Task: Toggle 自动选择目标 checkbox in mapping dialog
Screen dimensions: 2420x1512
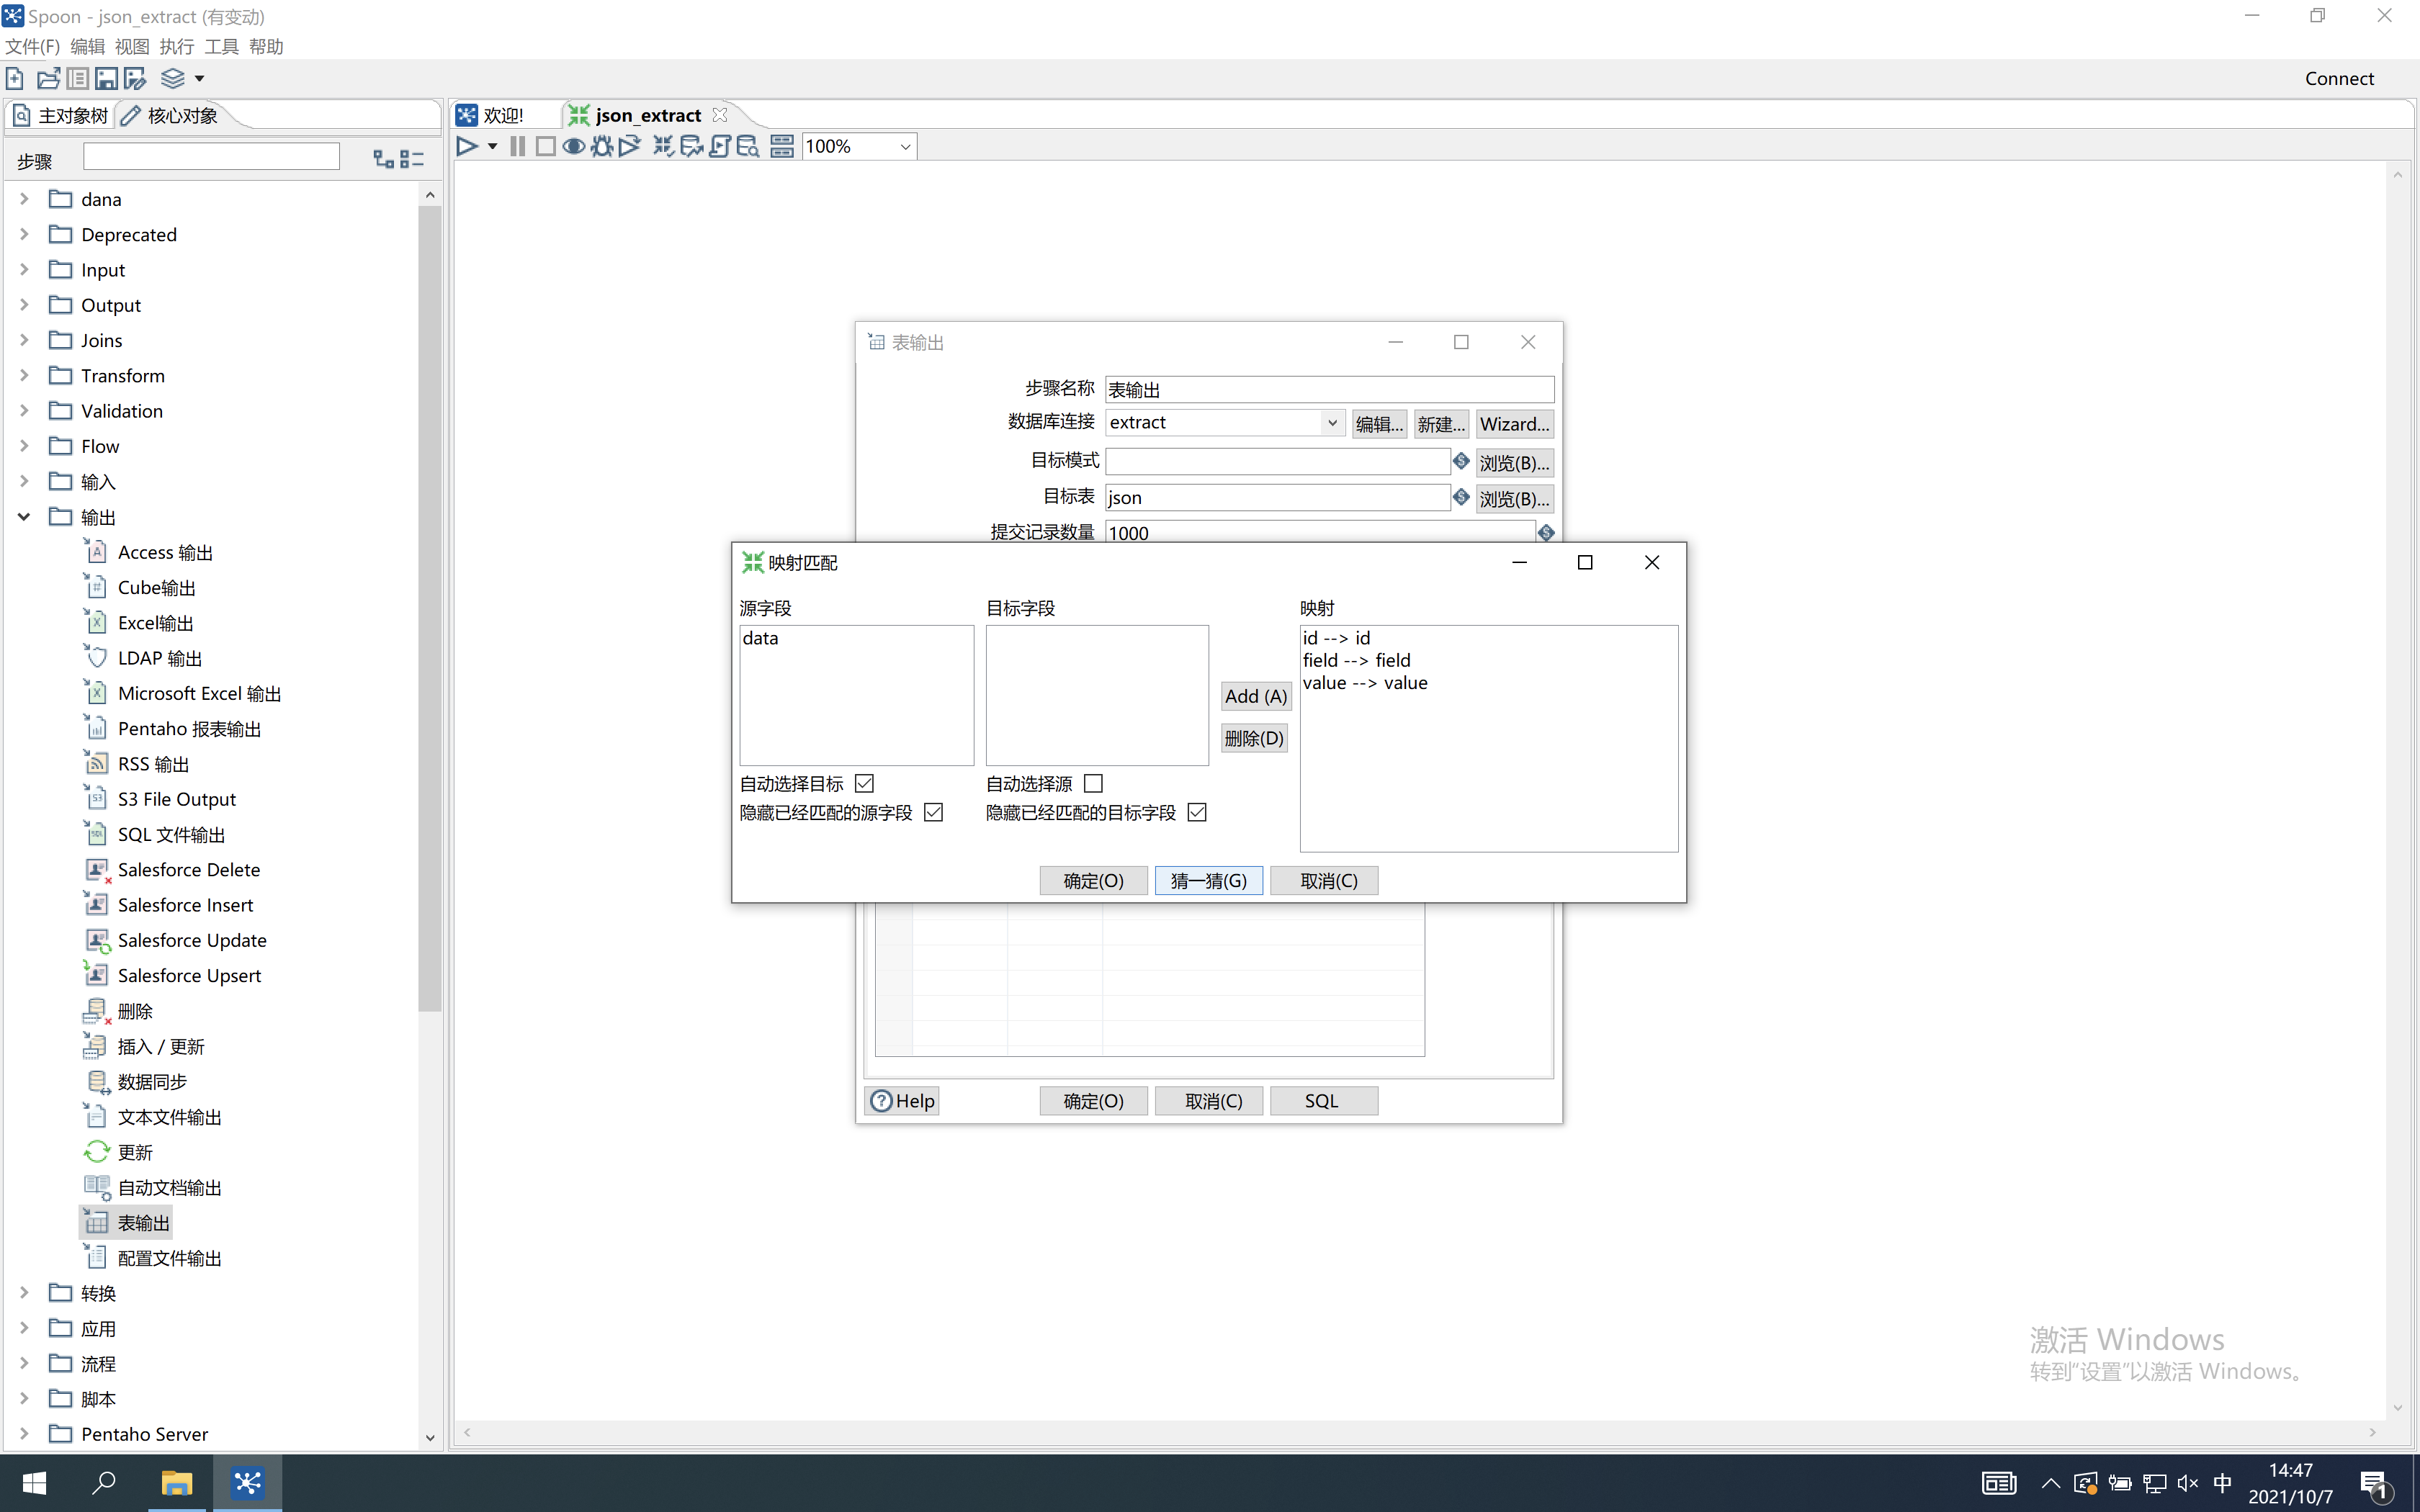Action: [x=864, y=782]
